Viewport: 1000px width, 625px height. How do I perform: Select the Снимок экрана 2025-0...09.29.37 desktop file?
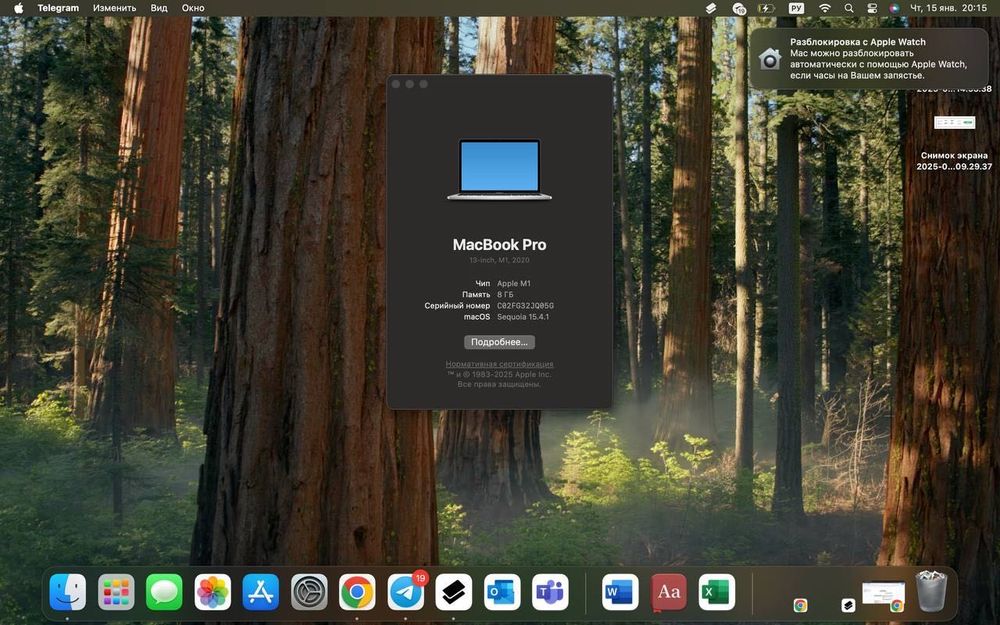954,161
